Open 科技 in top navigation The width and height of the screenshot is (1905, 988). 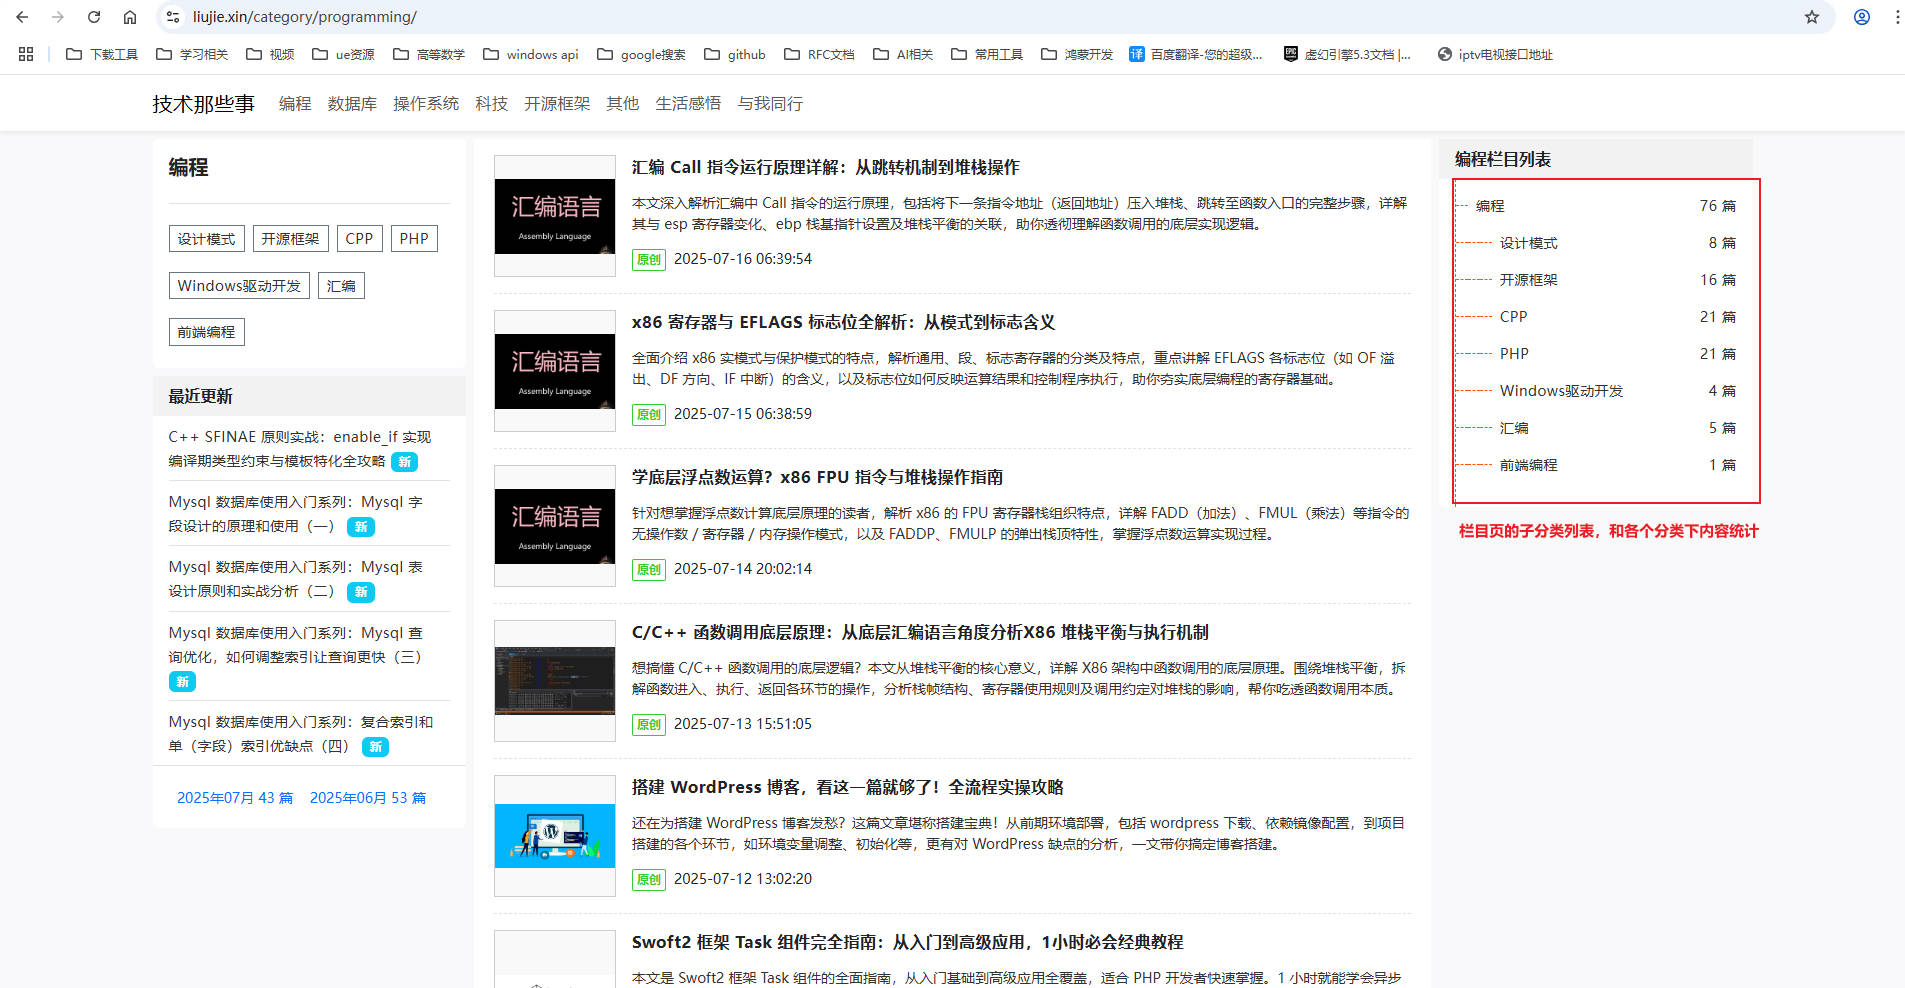(491, 104)
